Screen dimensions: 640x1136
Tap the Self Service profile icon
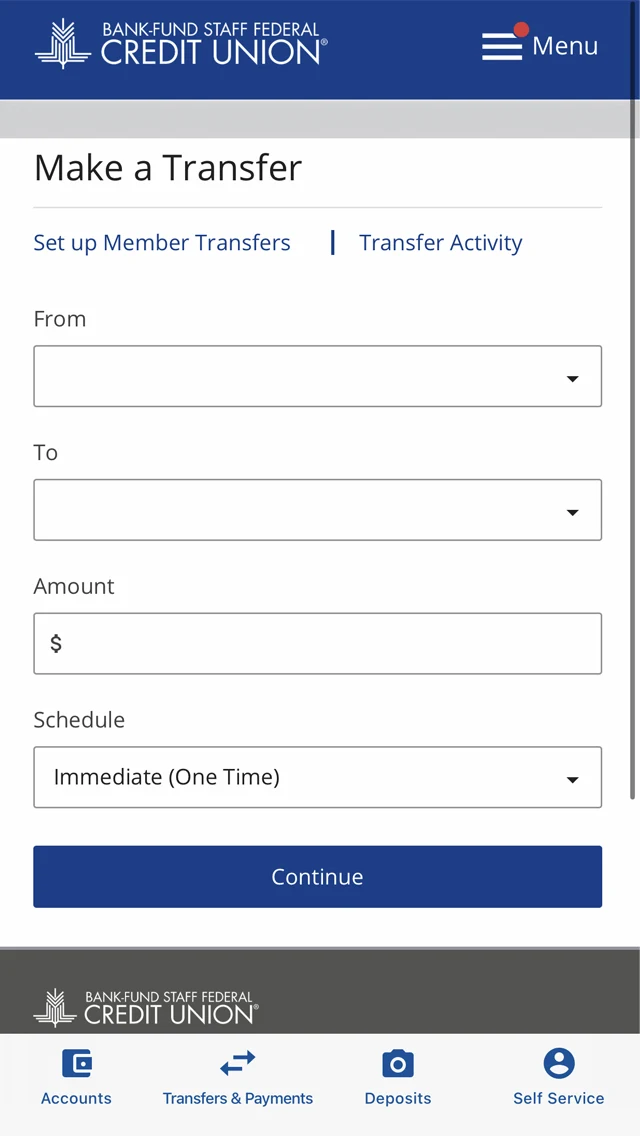point(558,1063)
